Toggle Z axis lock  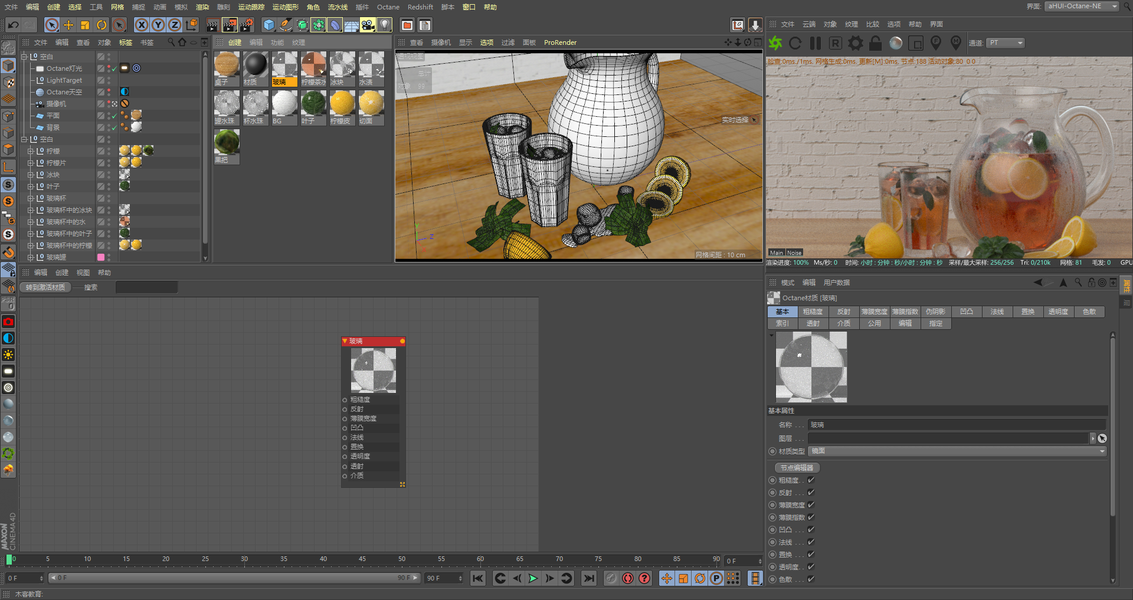175,25
